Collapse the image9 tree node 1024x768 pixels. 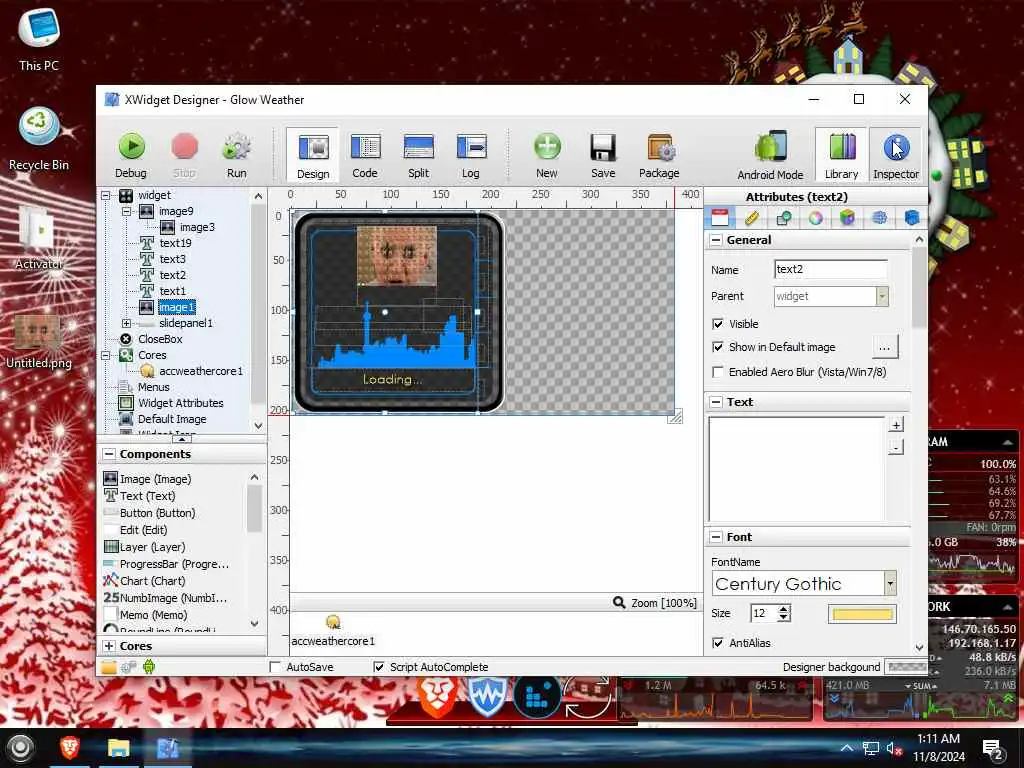(x=127, y=211)
